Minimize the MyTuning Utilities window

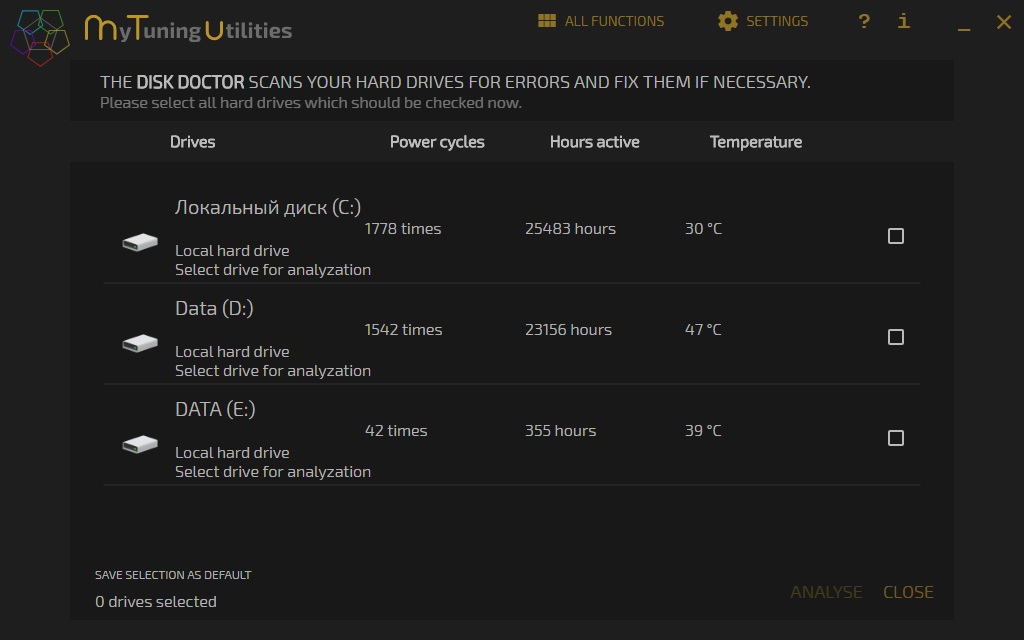pyautogui.click(x=964, y=24)
